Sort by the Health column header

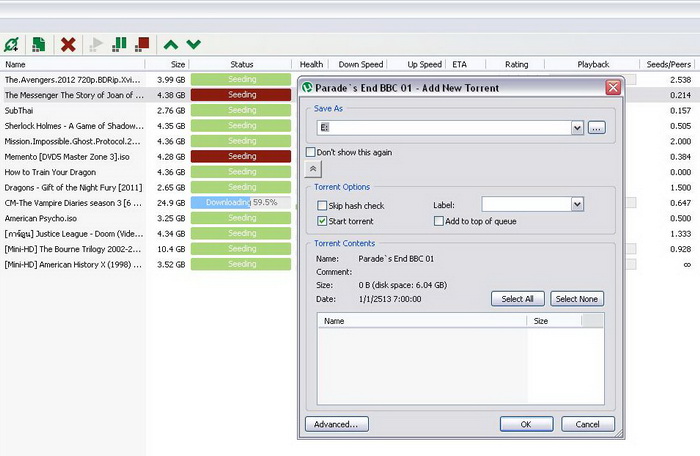tap(311, 64)
